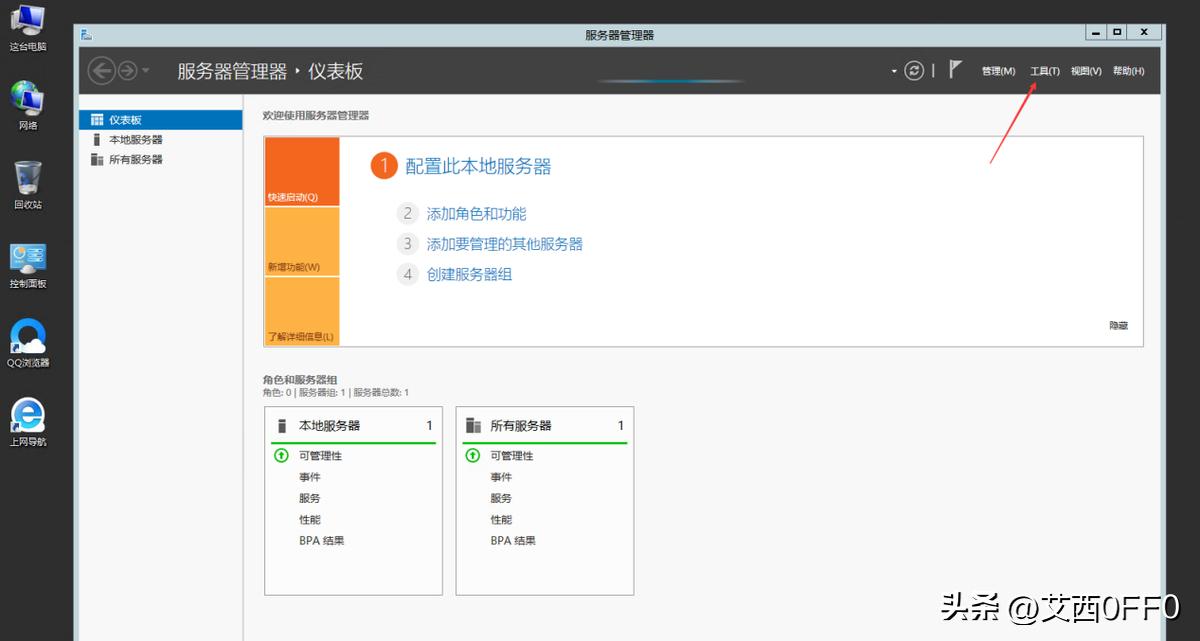Click the server icon in the 本地服务器 tile header
The image size is (1200, 641).
281,424
